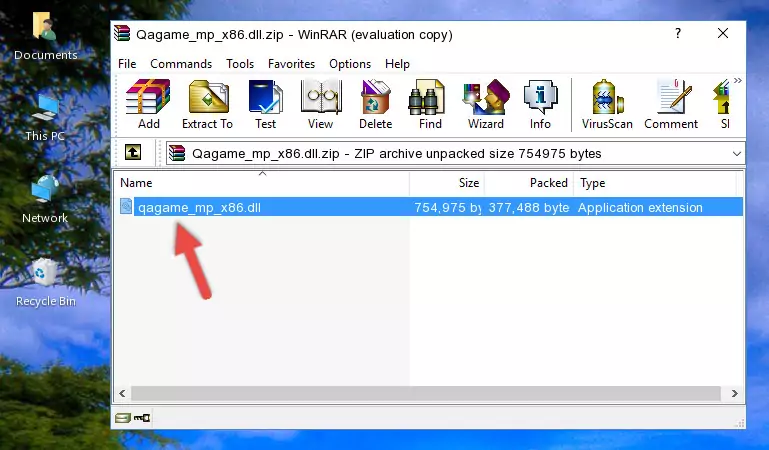Viewport: 769px width, 450px height.
Task: Click the 377,488 packed size cell
Action: click(x=529, y=207)
